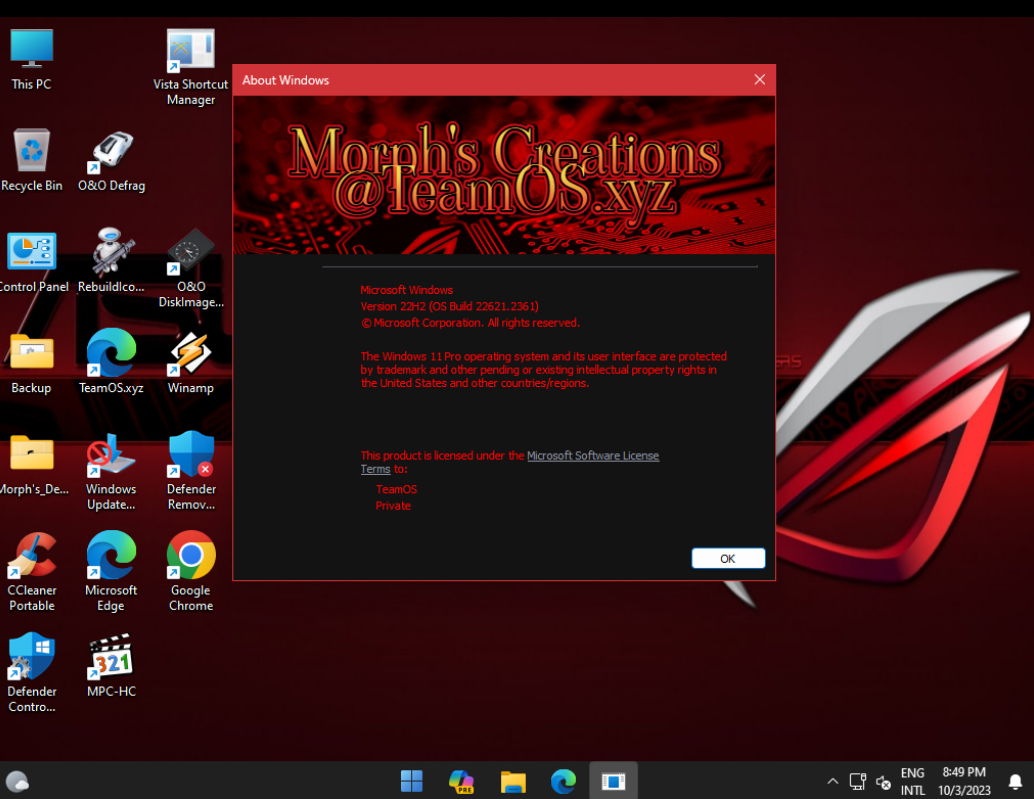1034x799 pixels.
Task: Open Copilot preview from the taskbar
Action: pyautogui.click(x=462, y=781)
